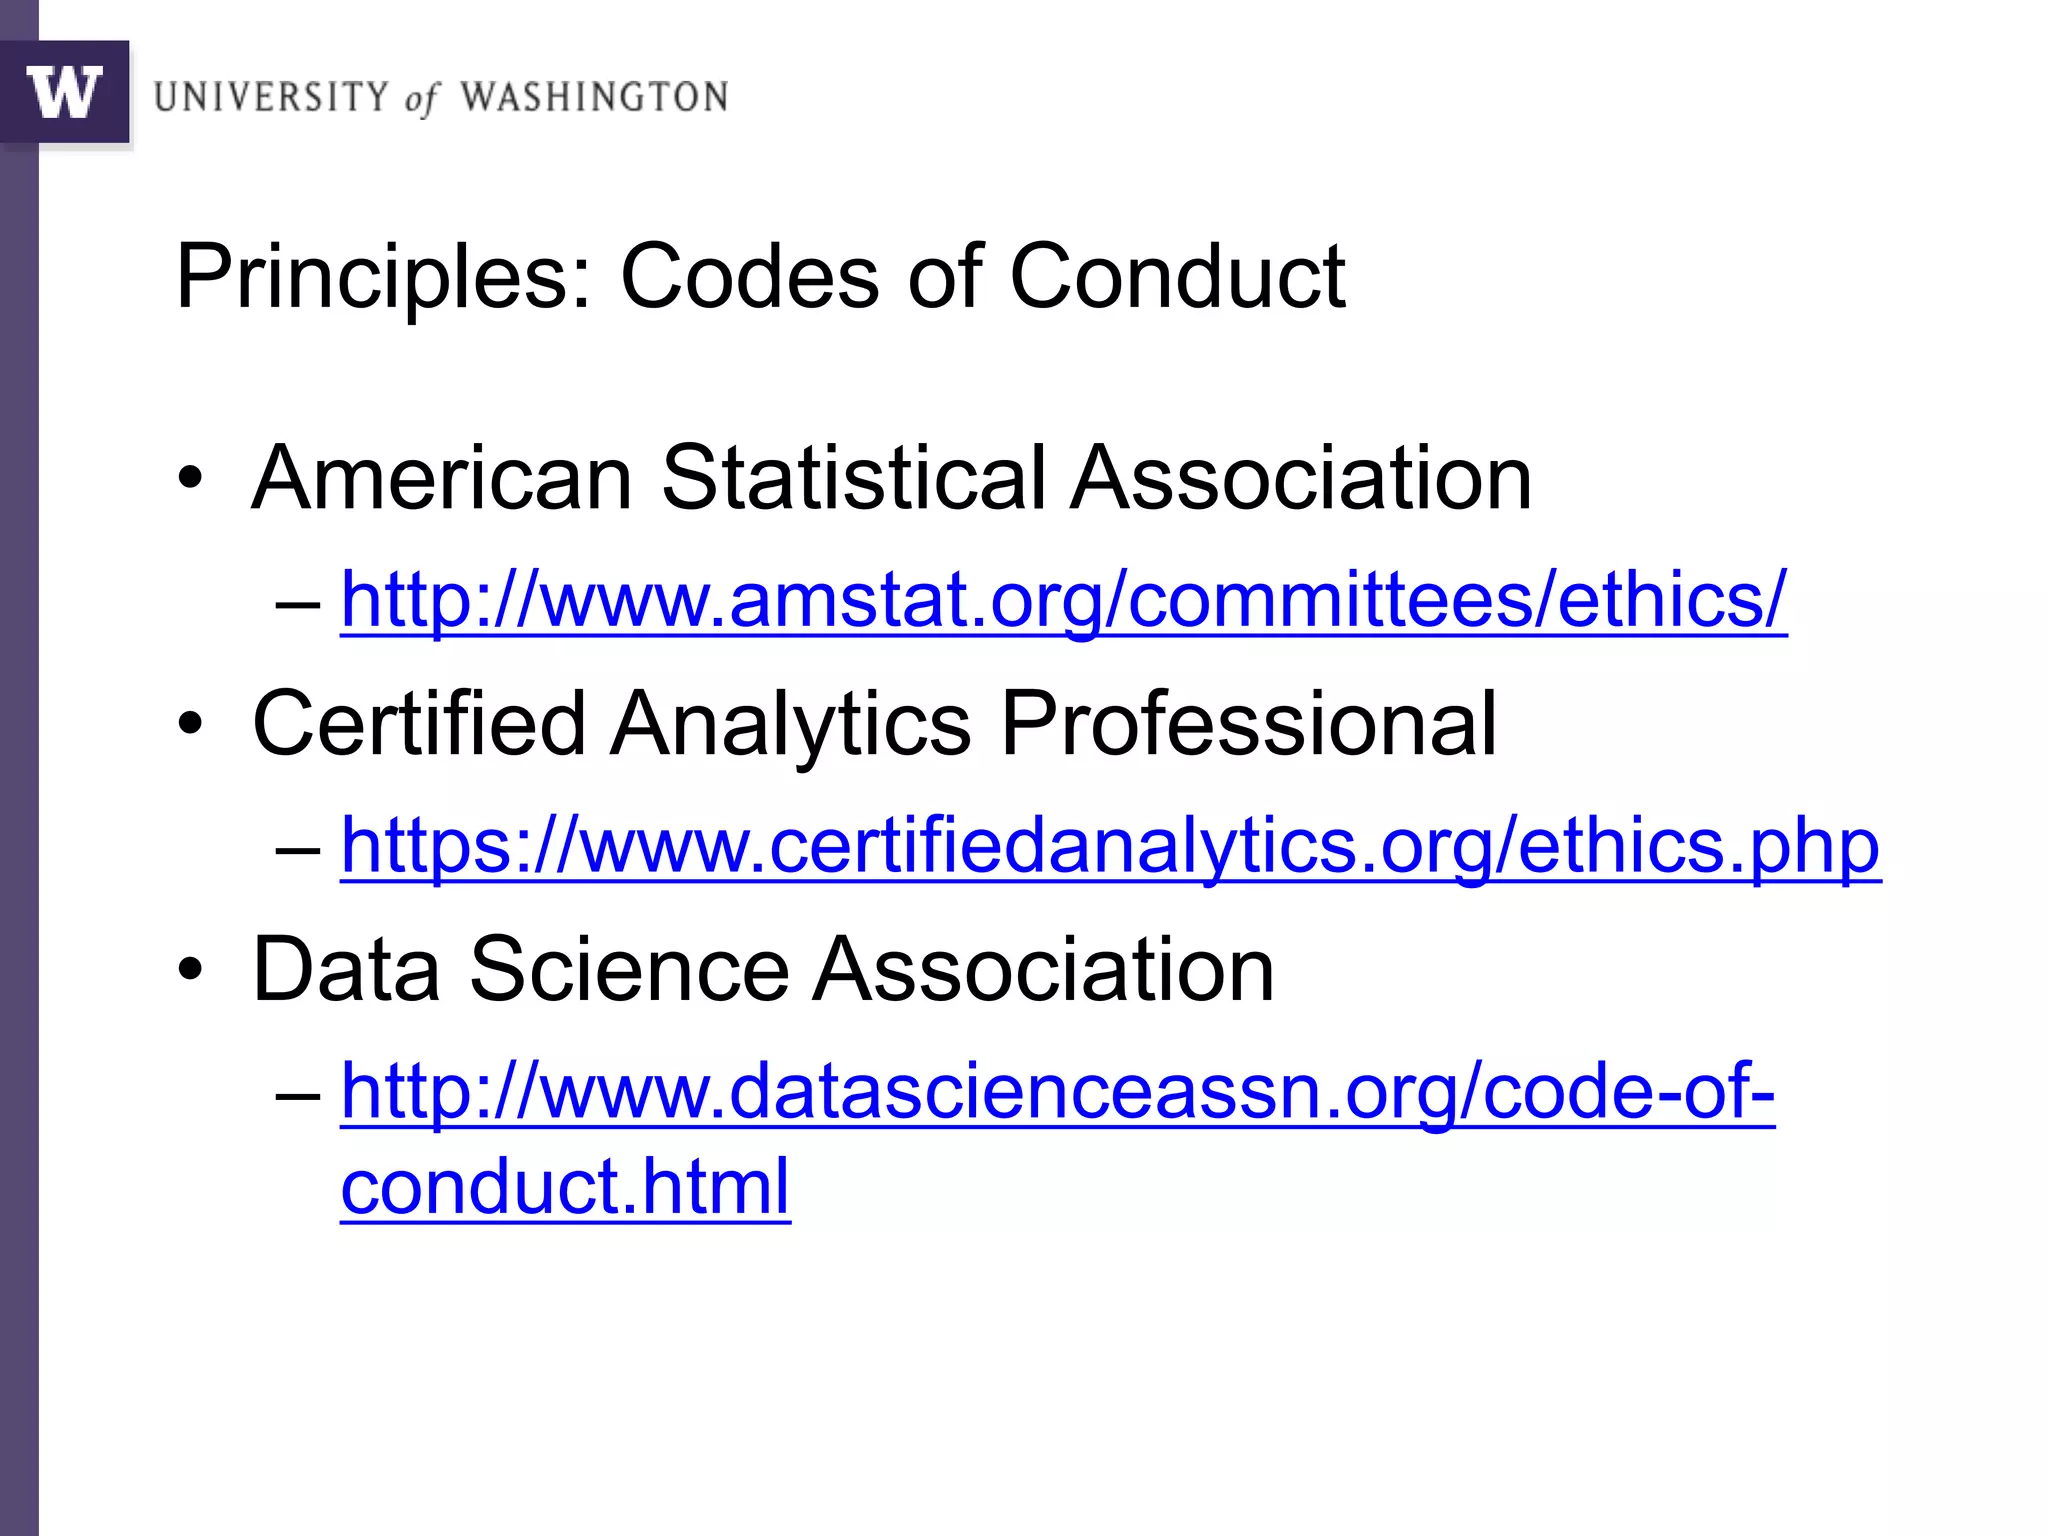Open the amstat.org committees ethics link
This screenshot has width=2048, height=1536.
[1063, 600]
